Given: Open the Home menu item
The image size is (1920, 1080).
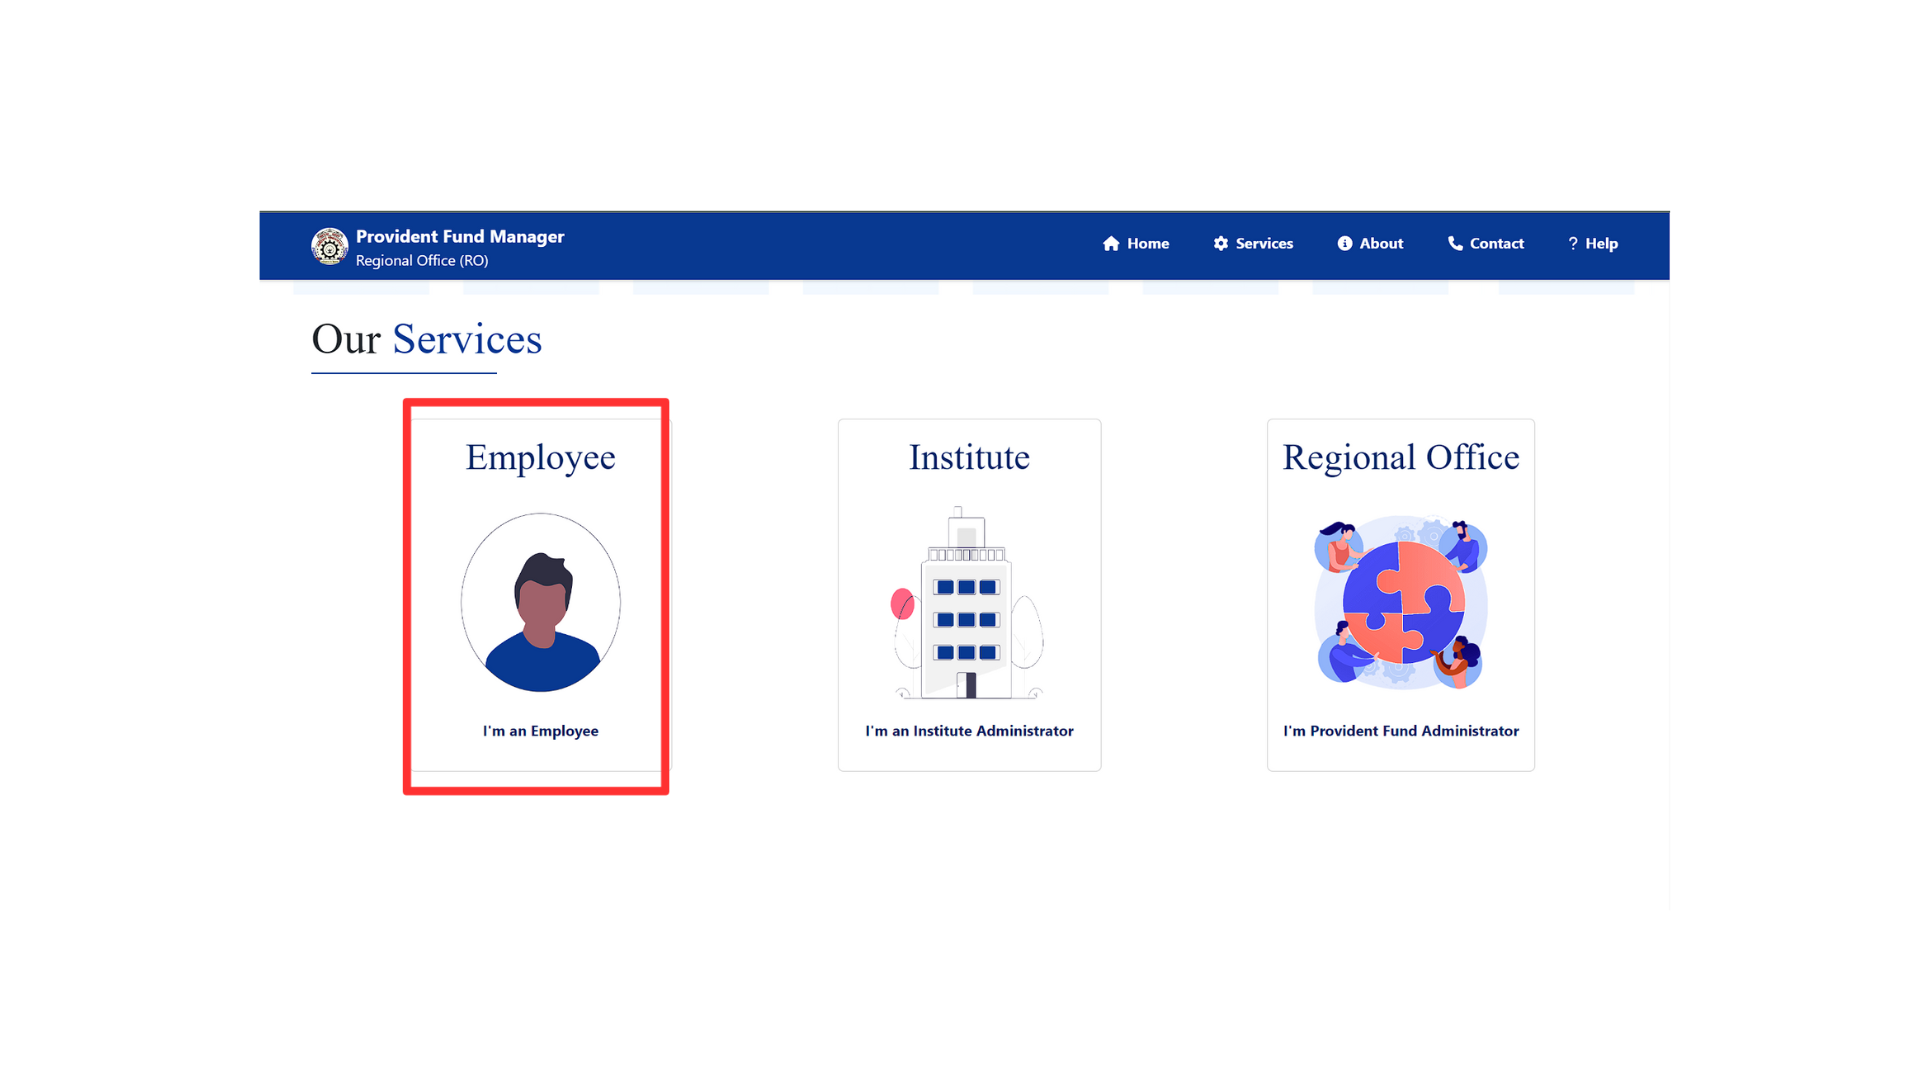Looking at the screenshot, I should 1136,244.
